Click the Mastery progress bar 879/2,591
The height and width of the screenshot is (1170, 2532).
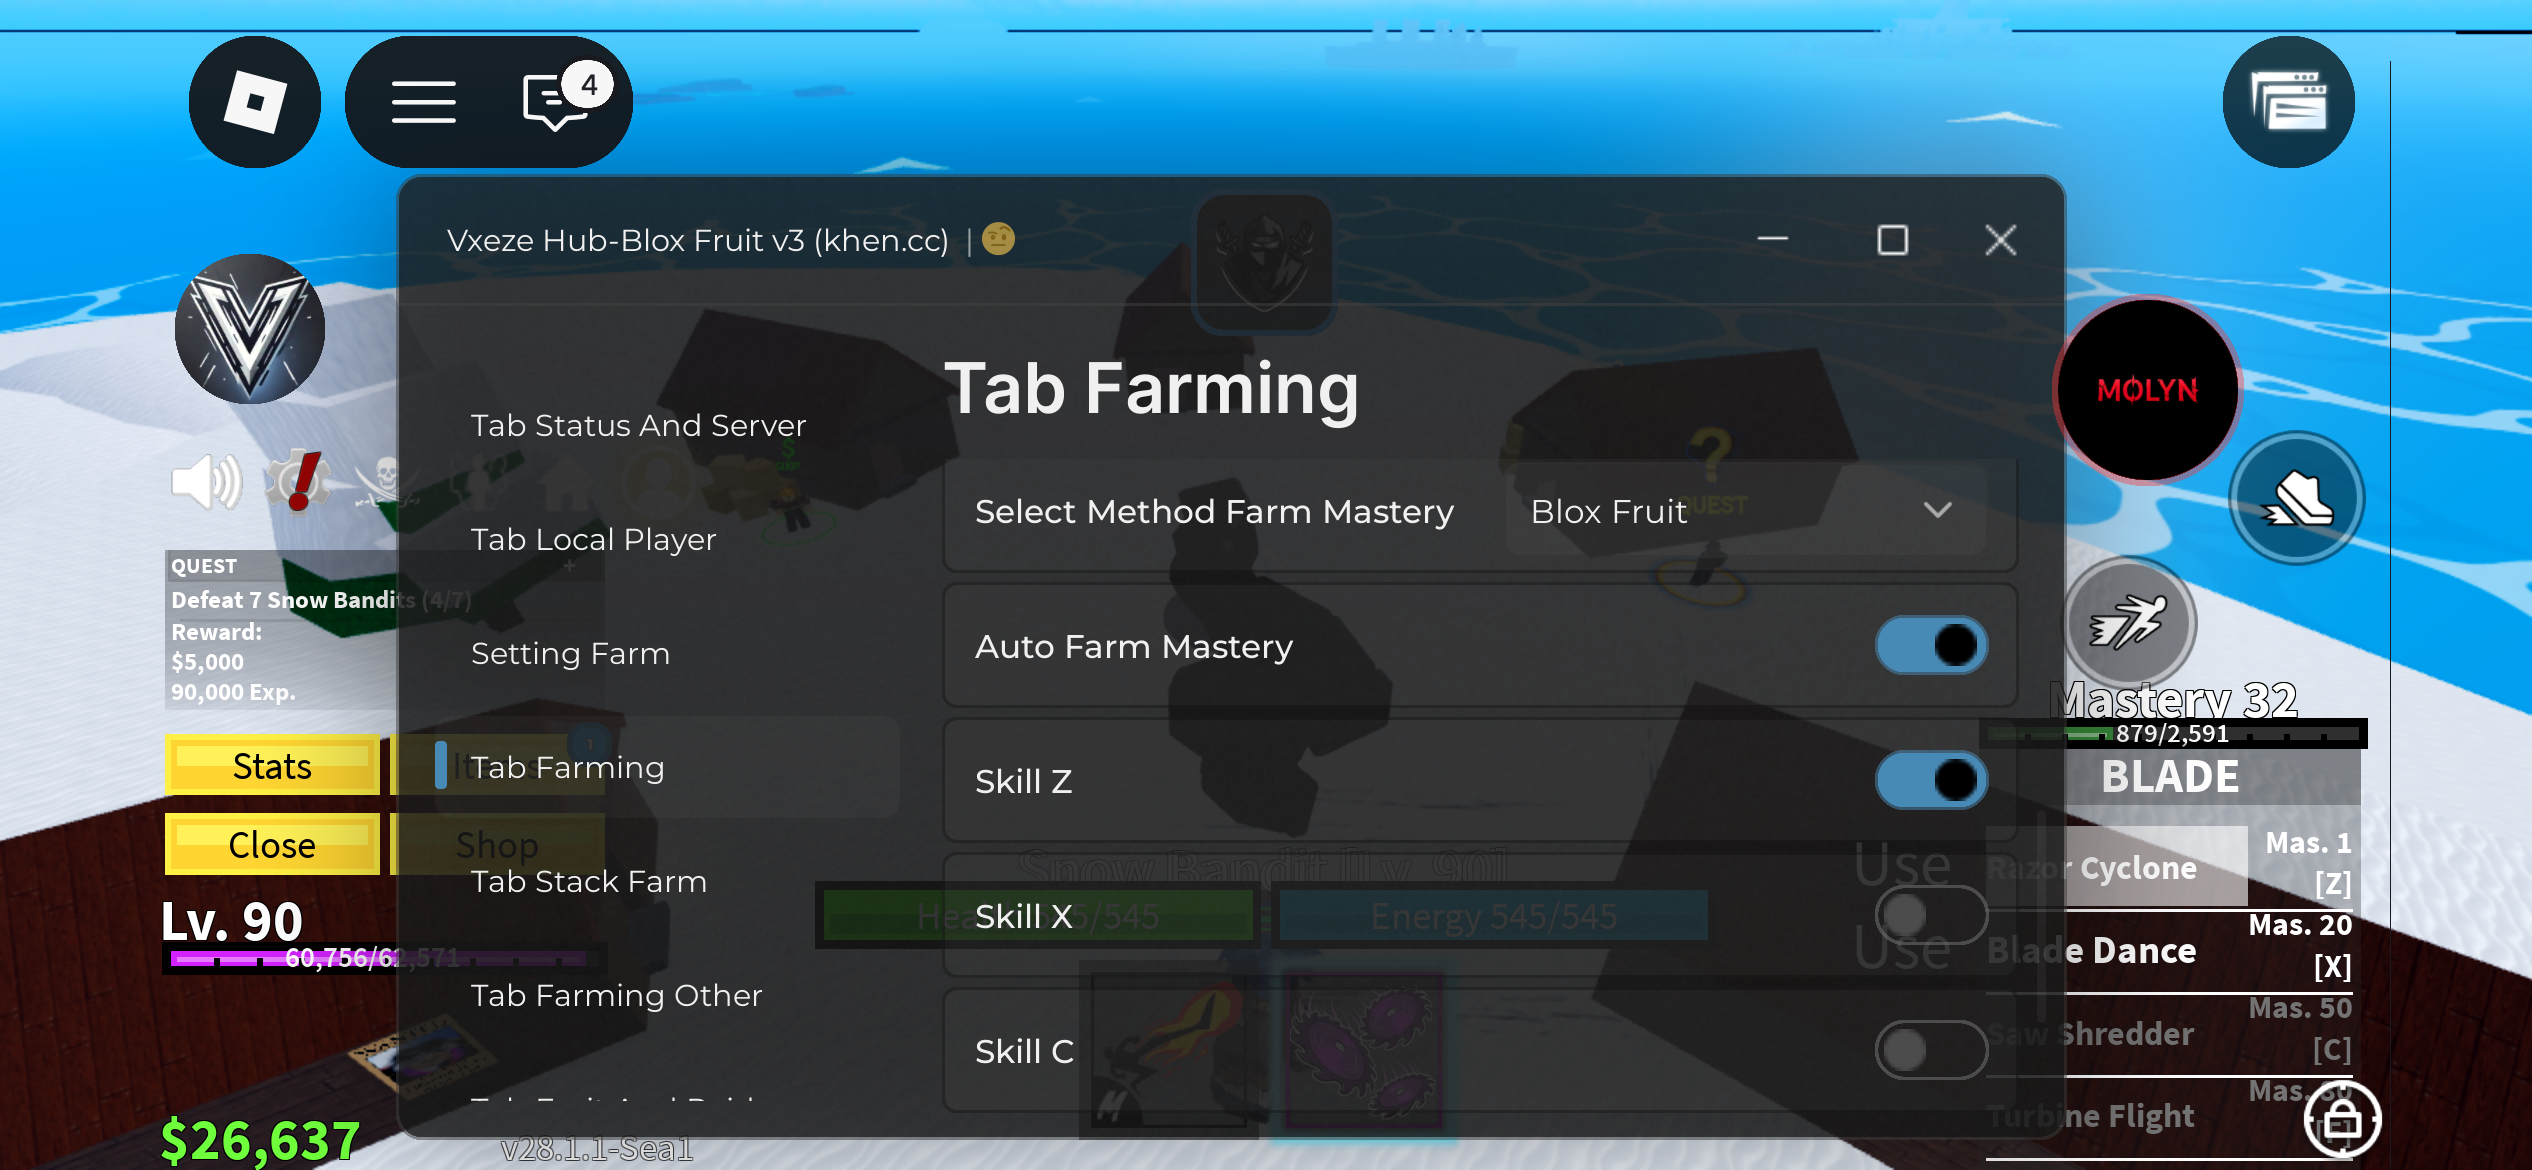tap(2172, 733)
